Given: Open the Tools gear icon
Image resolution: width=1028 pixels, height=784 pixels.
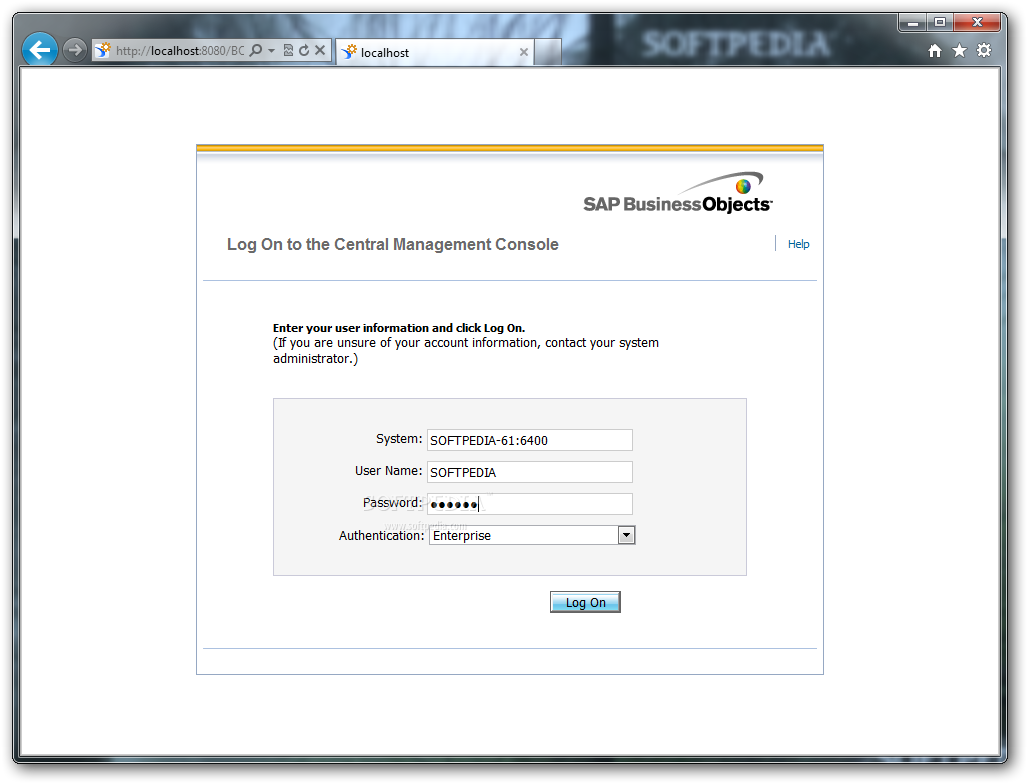Looking at the screenshot, I should 983,50.
